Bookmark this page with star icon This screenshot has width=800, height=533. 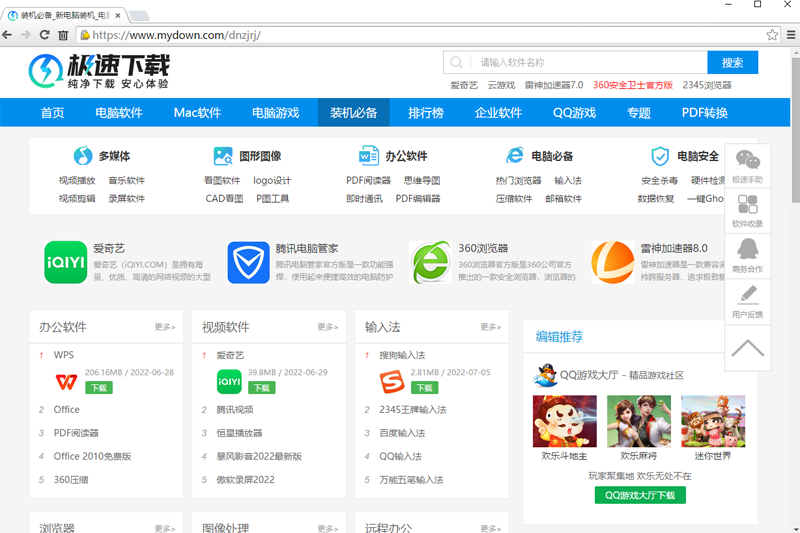coord(773,35)
